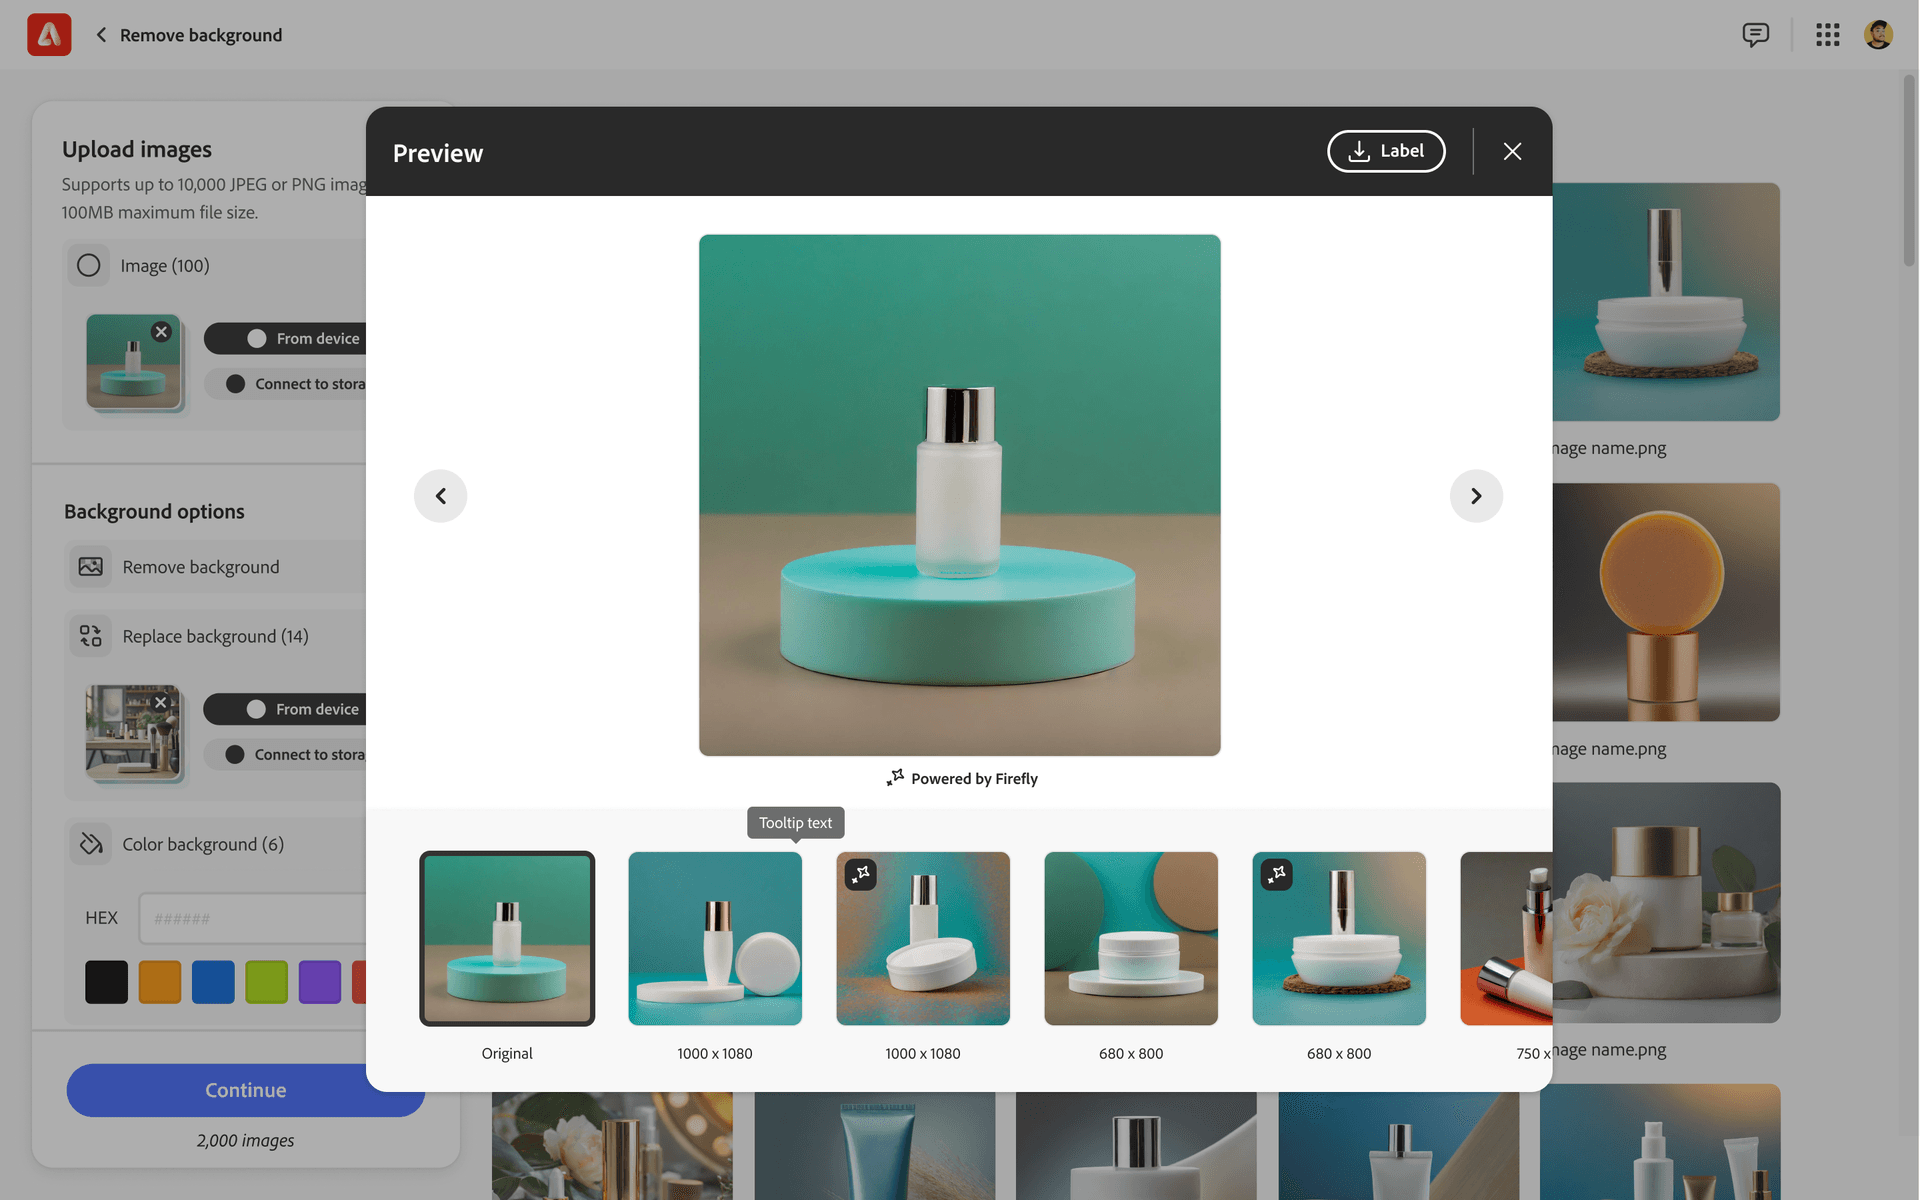Click the uploaded product image thumbnail

point(133,362)
